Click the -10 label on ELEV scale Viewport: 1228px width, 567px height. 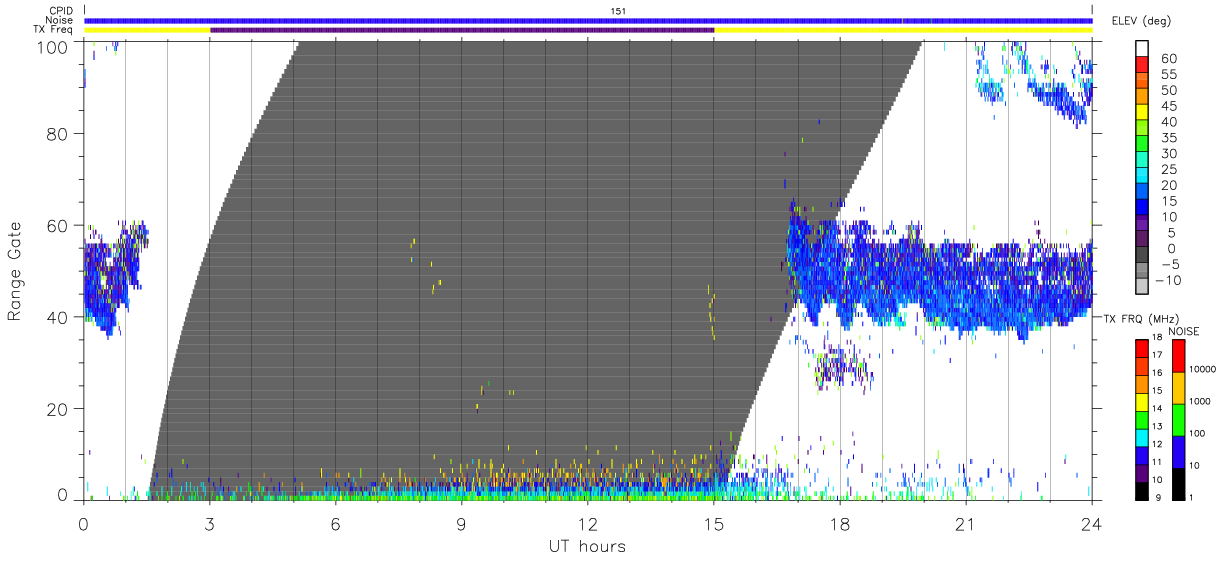pyautogui.click(x=1166, y=281)
